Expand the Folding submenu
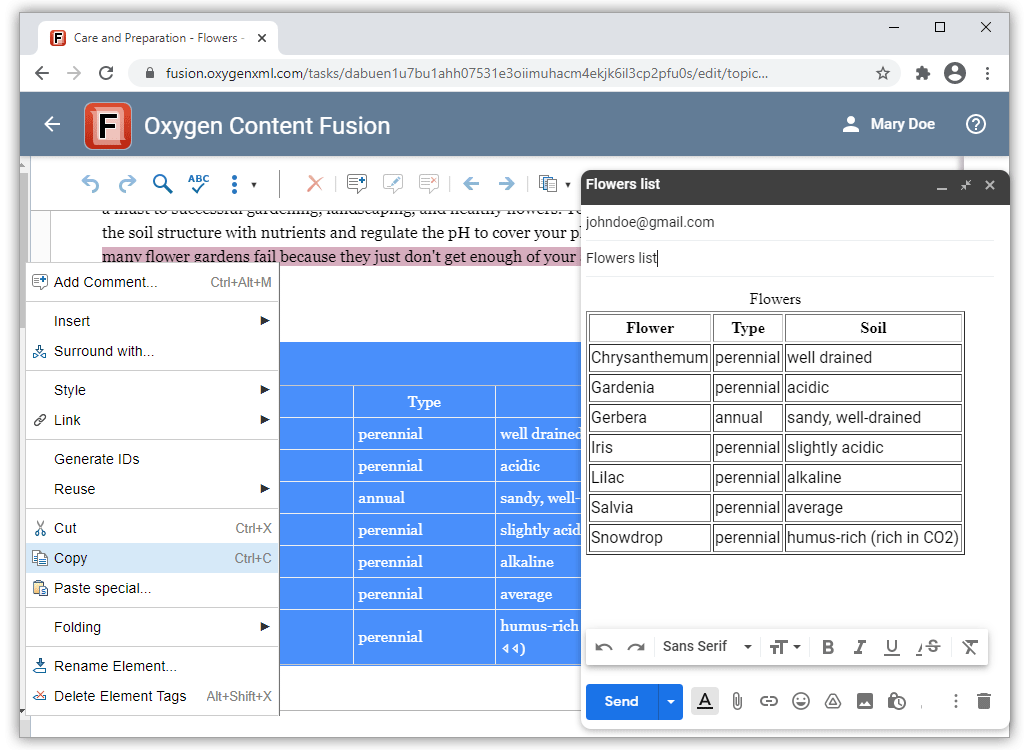The image size is (1030, 750). [152, 627]
